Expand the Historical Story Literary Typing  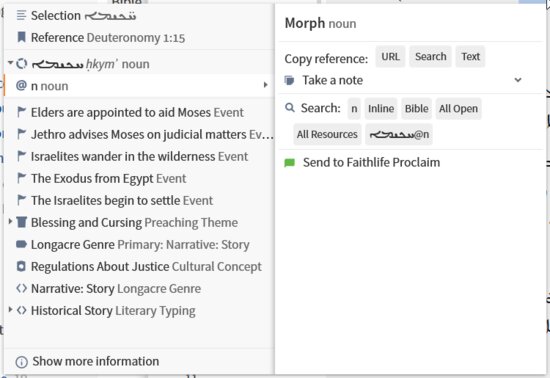coord(11,309)
